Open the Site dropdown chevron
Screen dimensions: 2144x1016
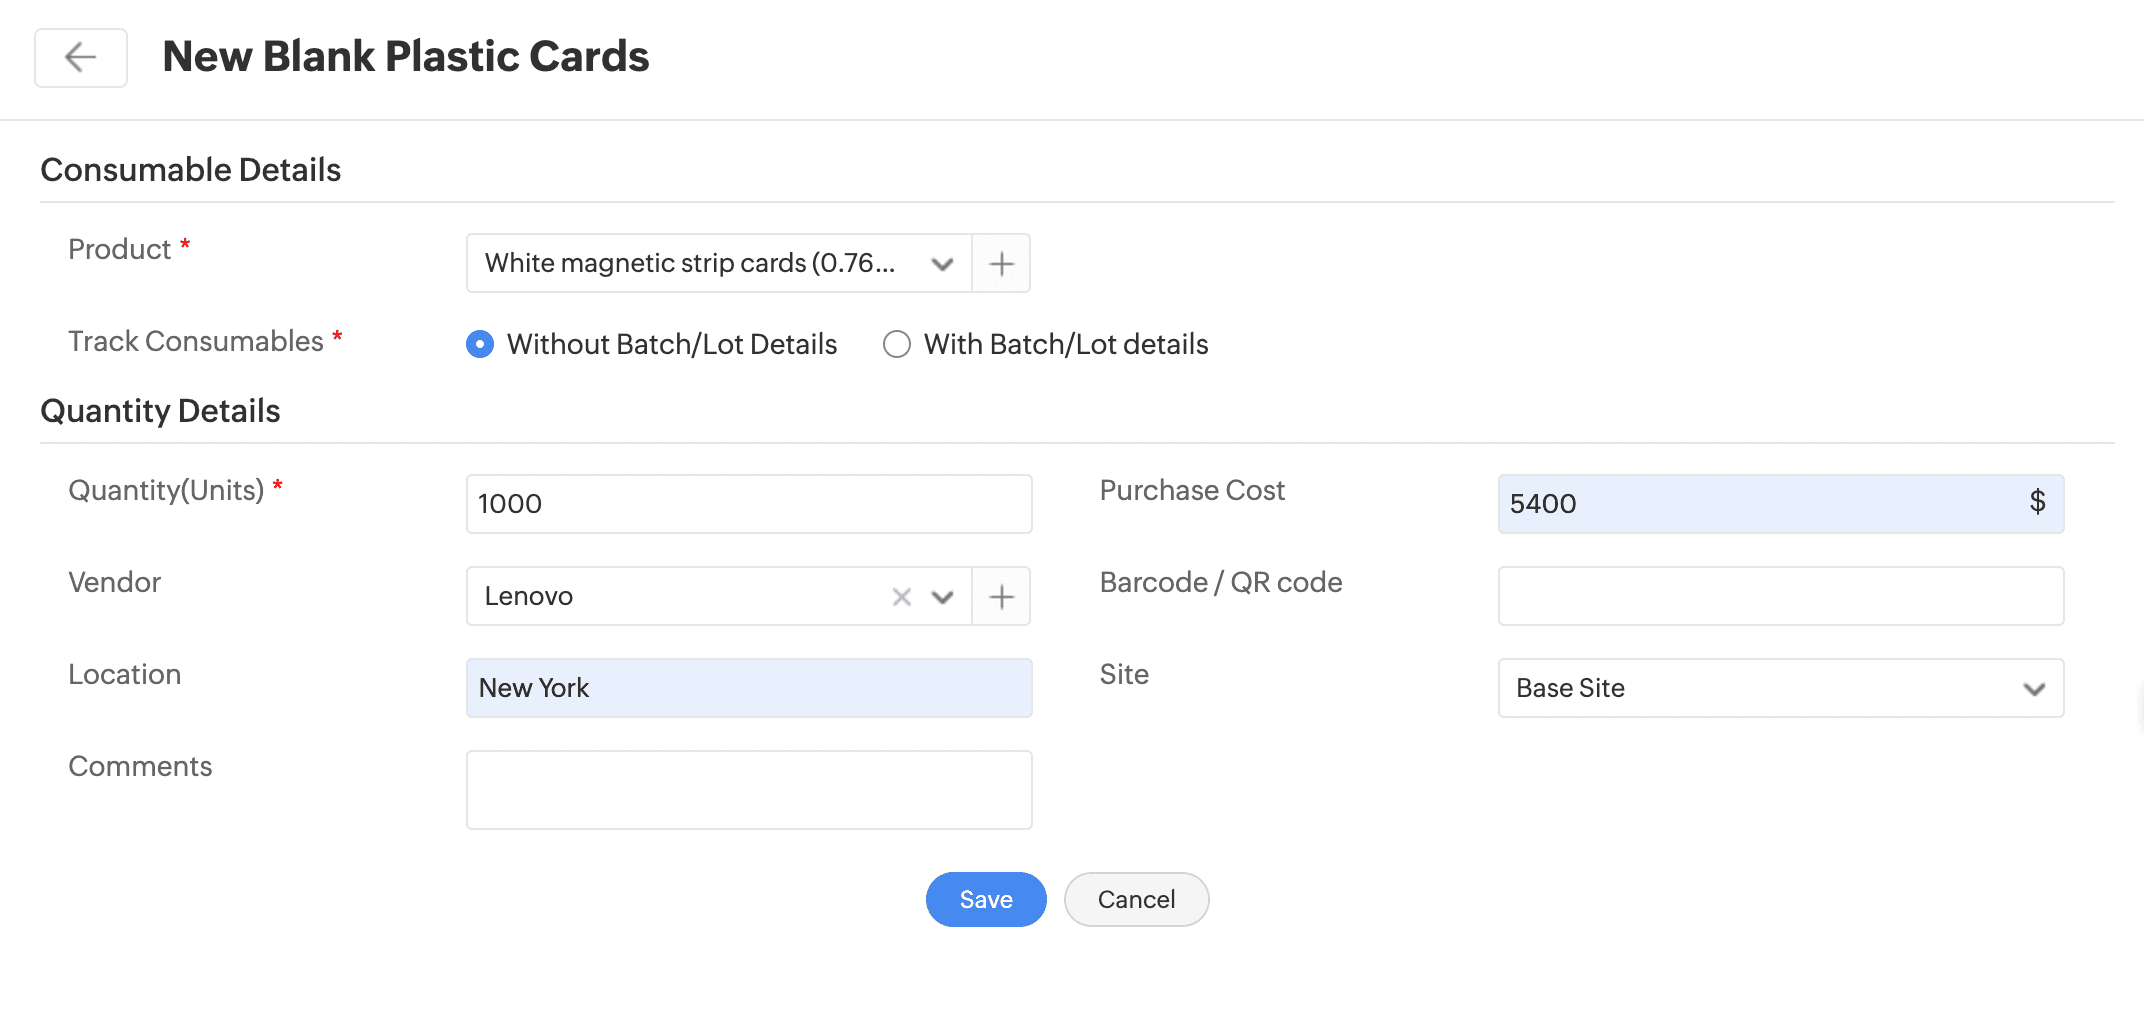click(x=2033, y=689)
